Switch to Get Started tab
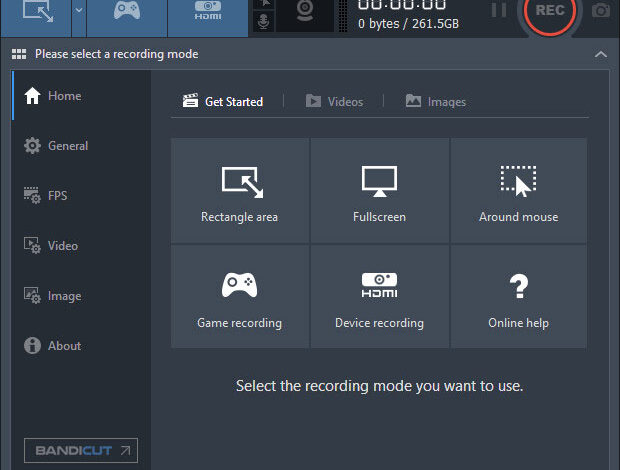Viewport: 620px width, 470px height. pyautogui.click(x=223, y=102)
